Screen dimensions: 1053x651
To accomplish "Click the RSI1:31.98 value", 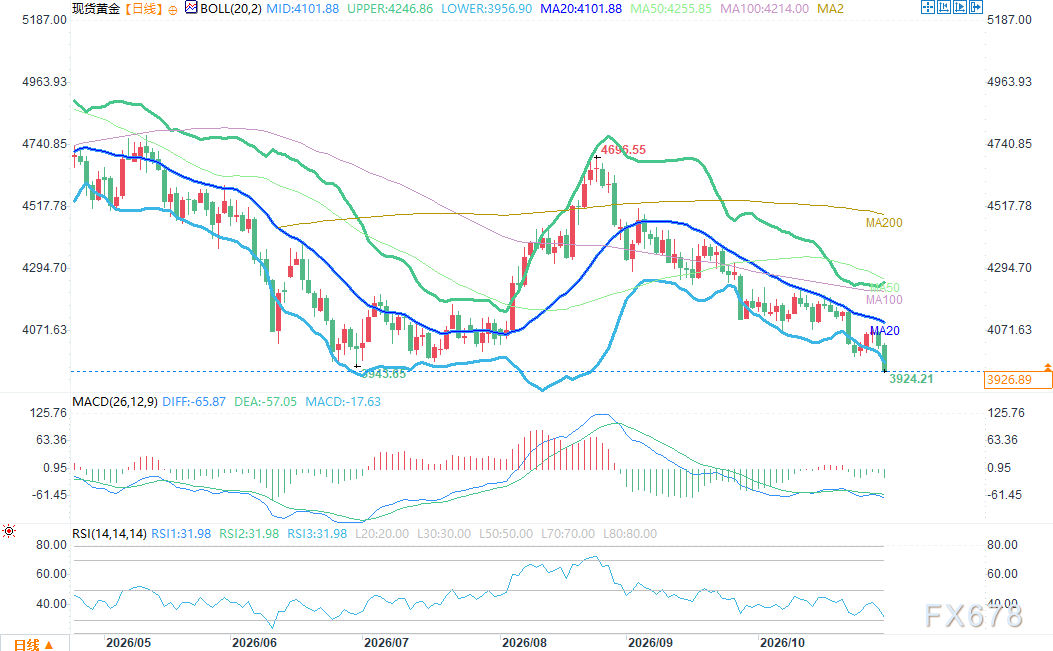I will pyautogui.click(x=181, y=533).
